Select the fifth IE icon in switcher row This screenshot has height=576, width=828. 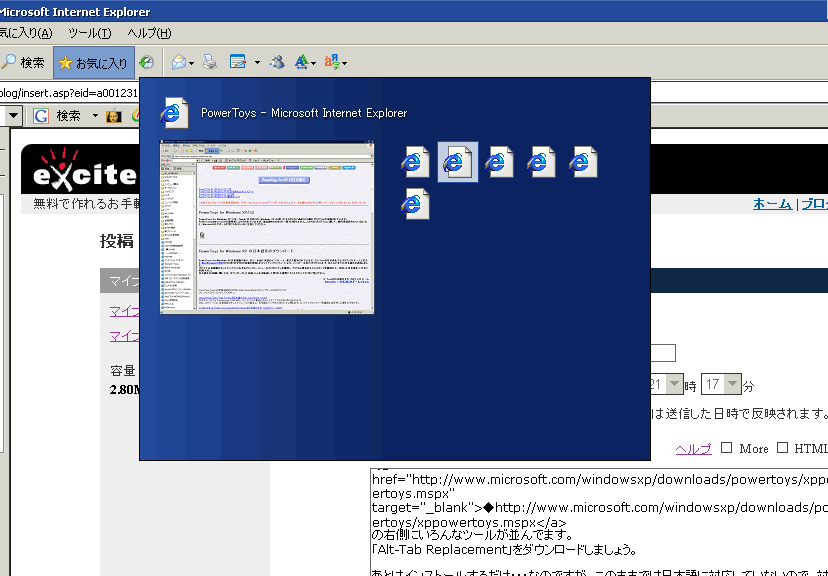[x=583, y=162]
